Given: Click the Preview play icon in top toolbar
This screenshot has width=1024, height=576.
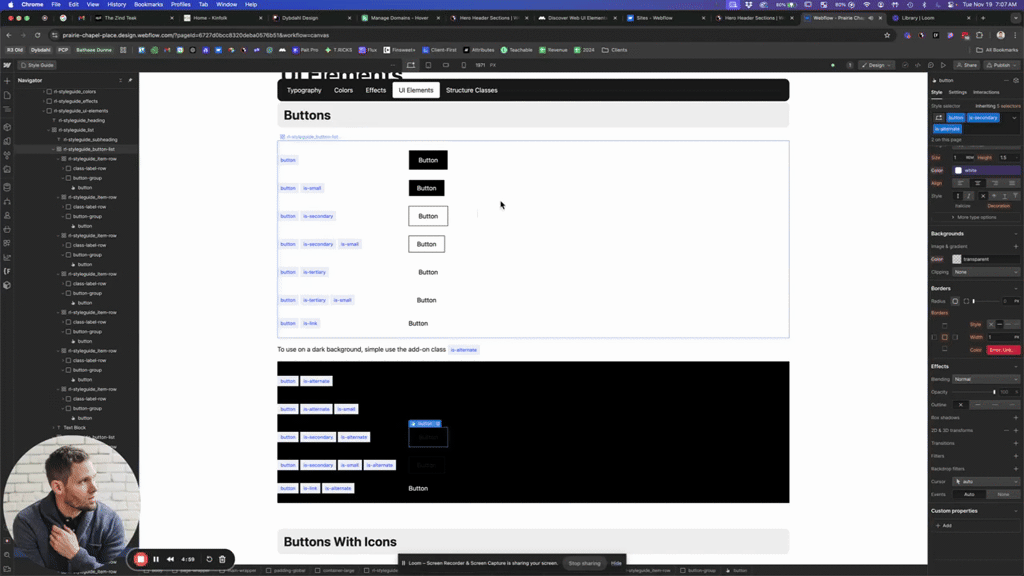Looking at the screenshot, I should click(943, 65).
